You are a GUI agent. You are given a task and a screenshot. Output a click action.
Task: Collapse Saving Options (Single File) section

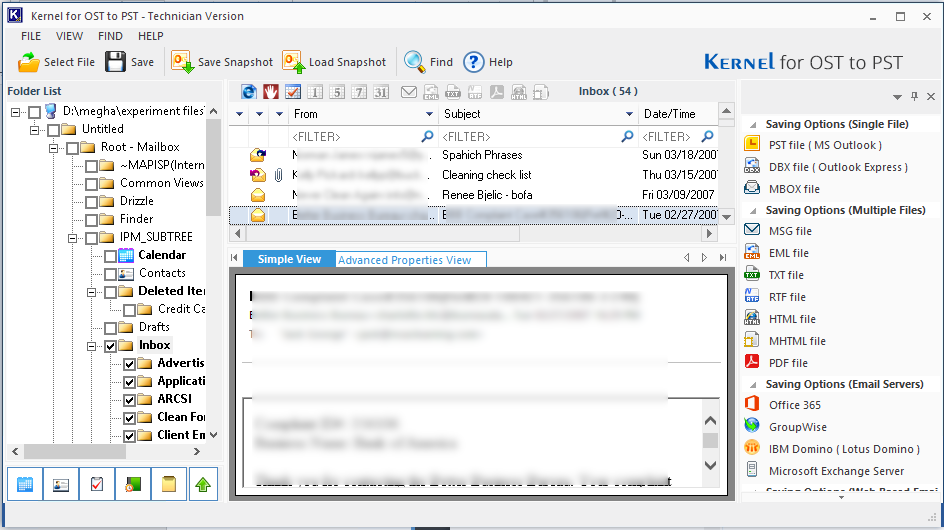coord(753,125)
